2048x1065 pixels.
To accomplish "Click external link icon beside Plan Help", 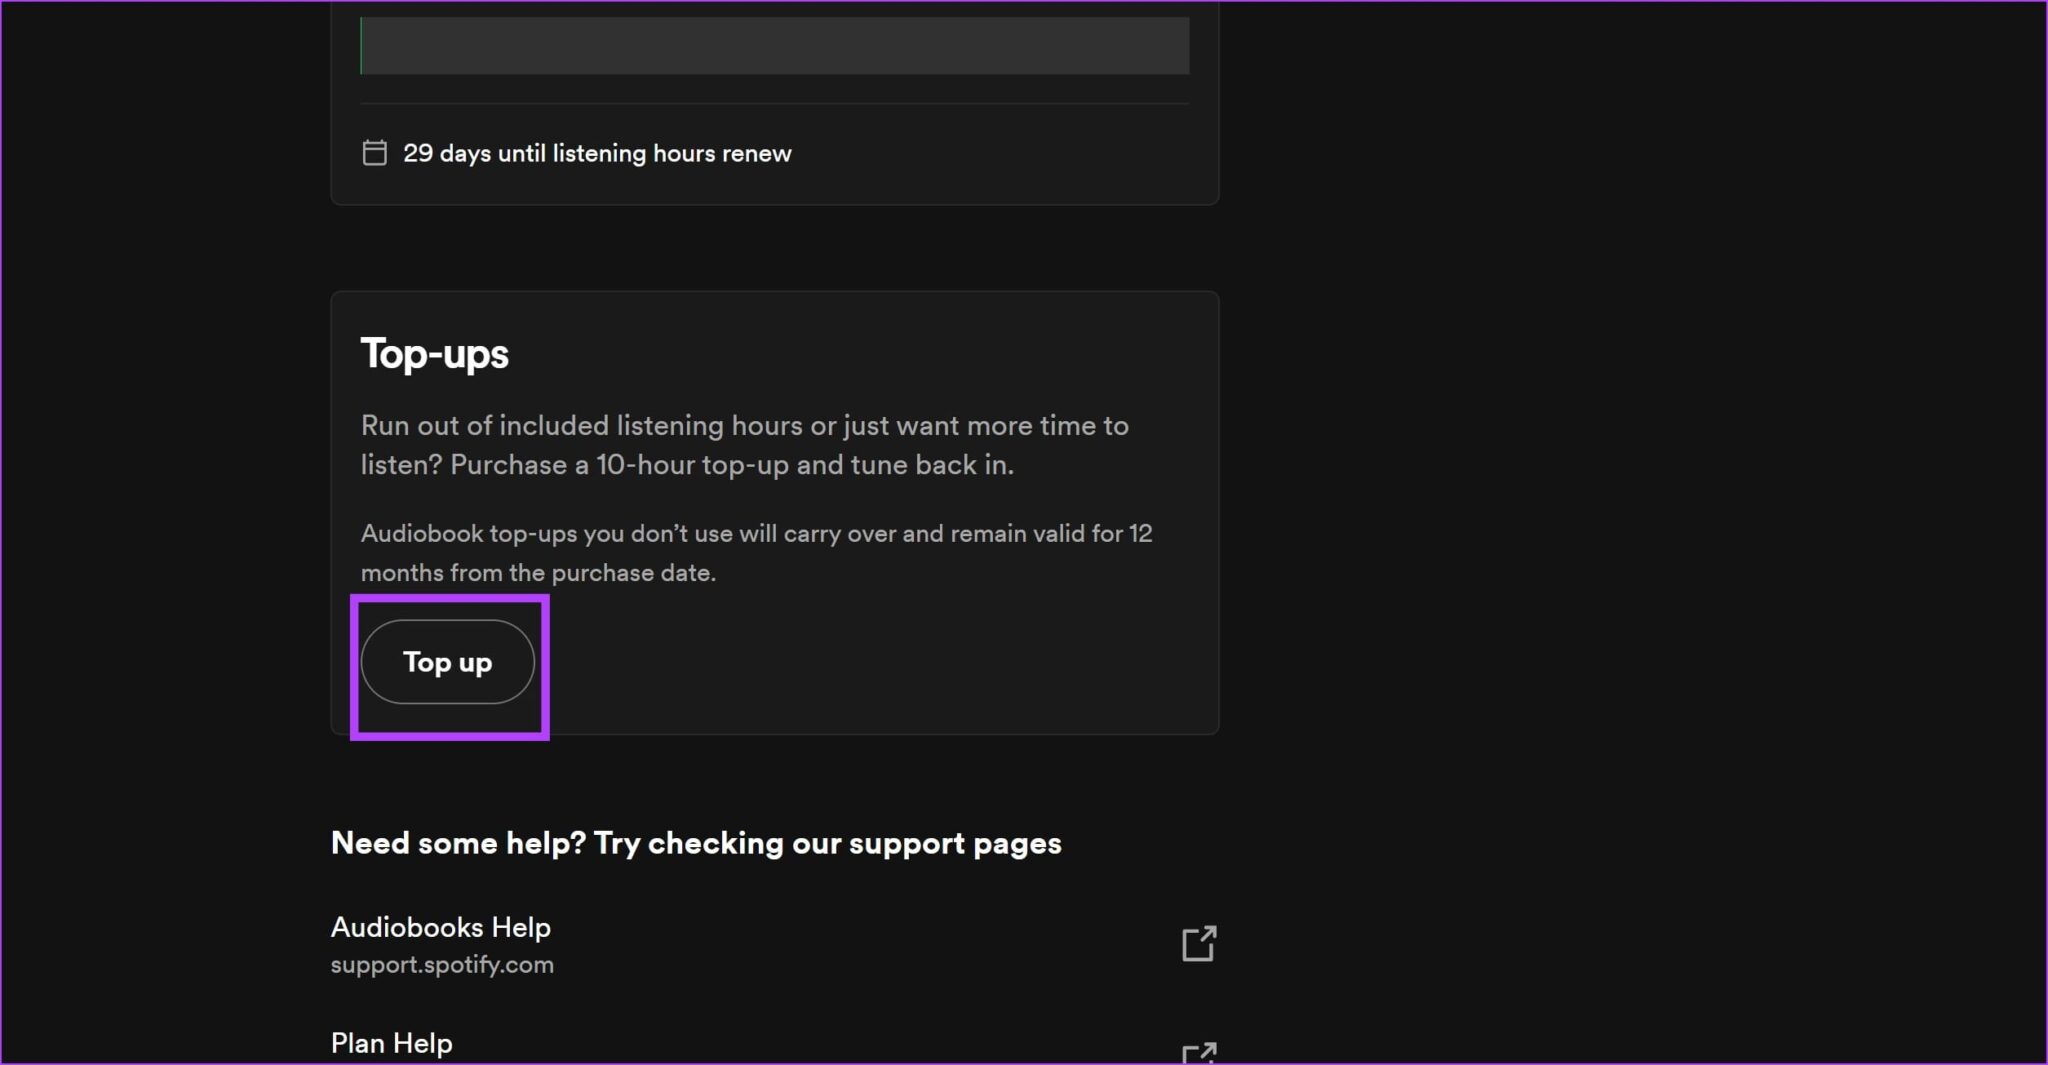I will click(1198, 1052).
